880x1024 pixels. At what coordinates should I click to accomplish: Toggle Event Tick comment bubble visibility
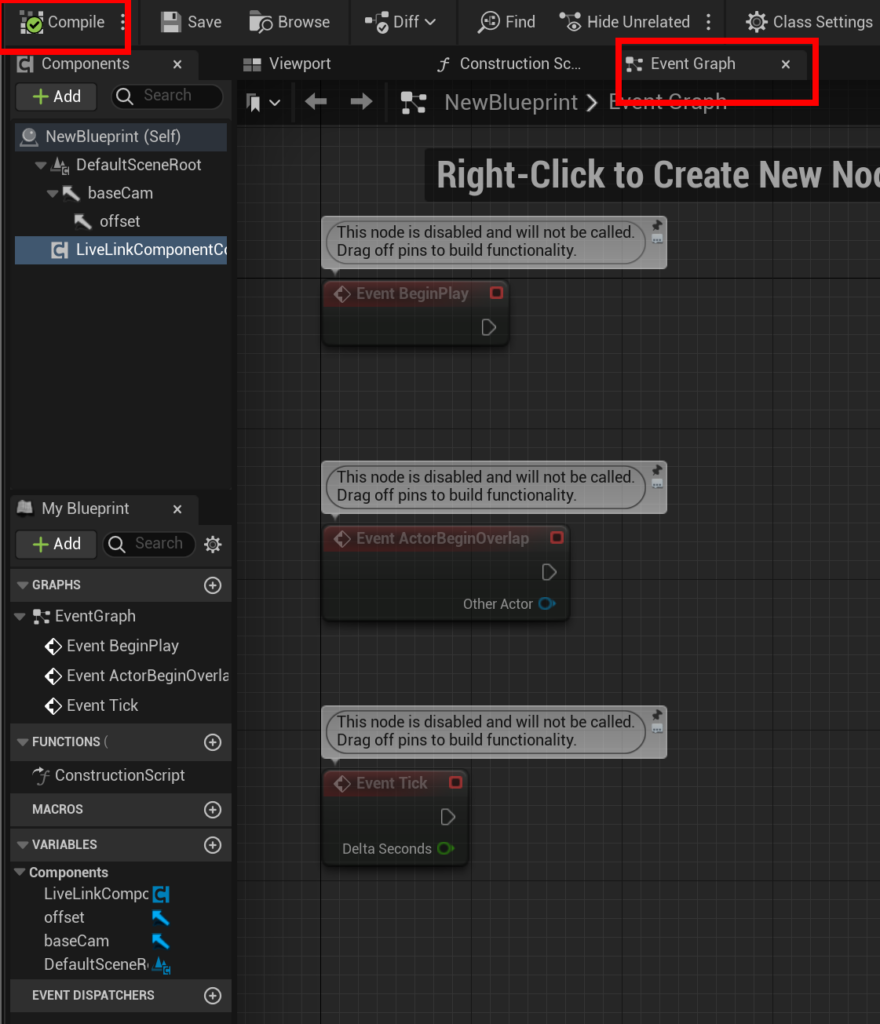tap(657, 729)
